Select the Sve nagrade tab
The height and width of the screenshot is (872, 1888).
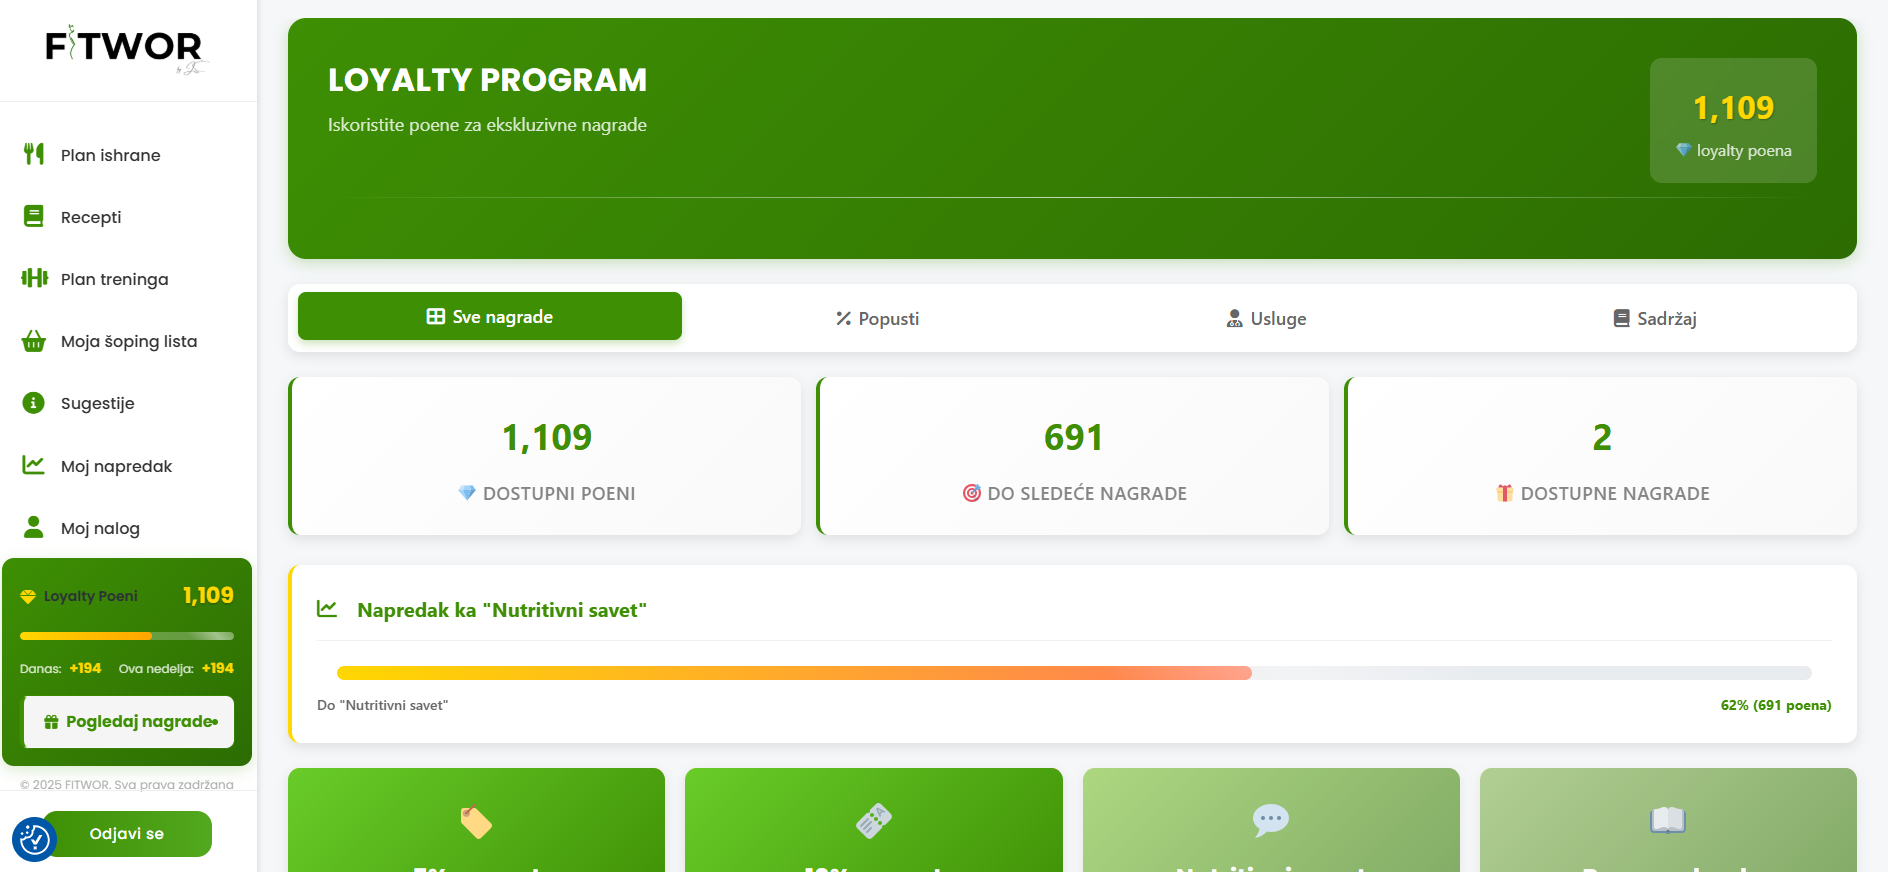[x=490, y=317]
